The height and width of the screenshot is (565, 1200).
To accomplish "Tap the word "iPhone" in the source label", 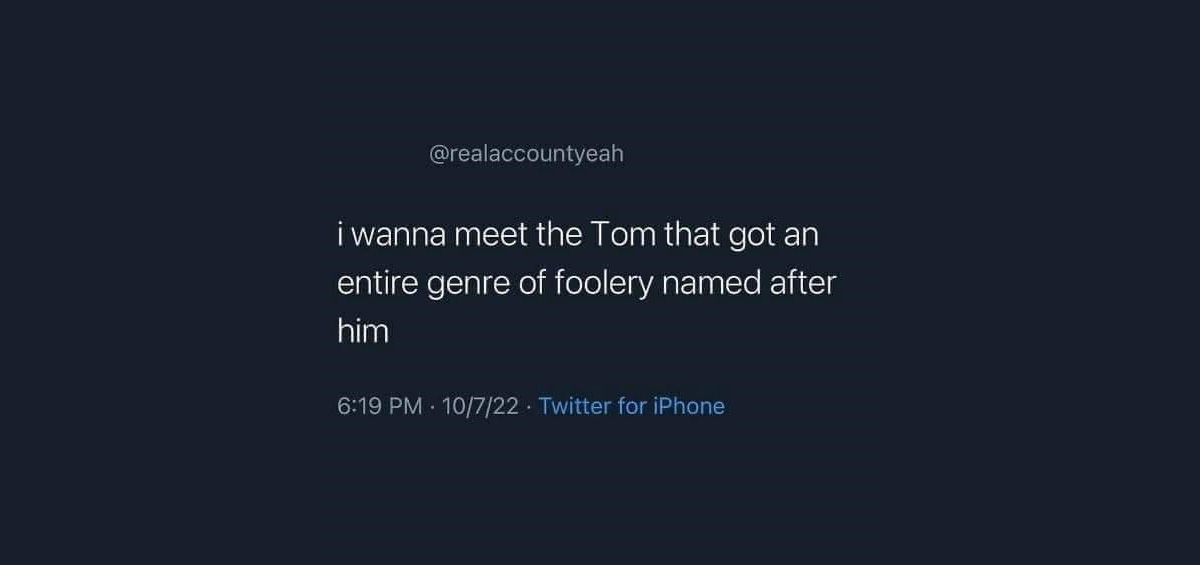I will click(688, 406).
